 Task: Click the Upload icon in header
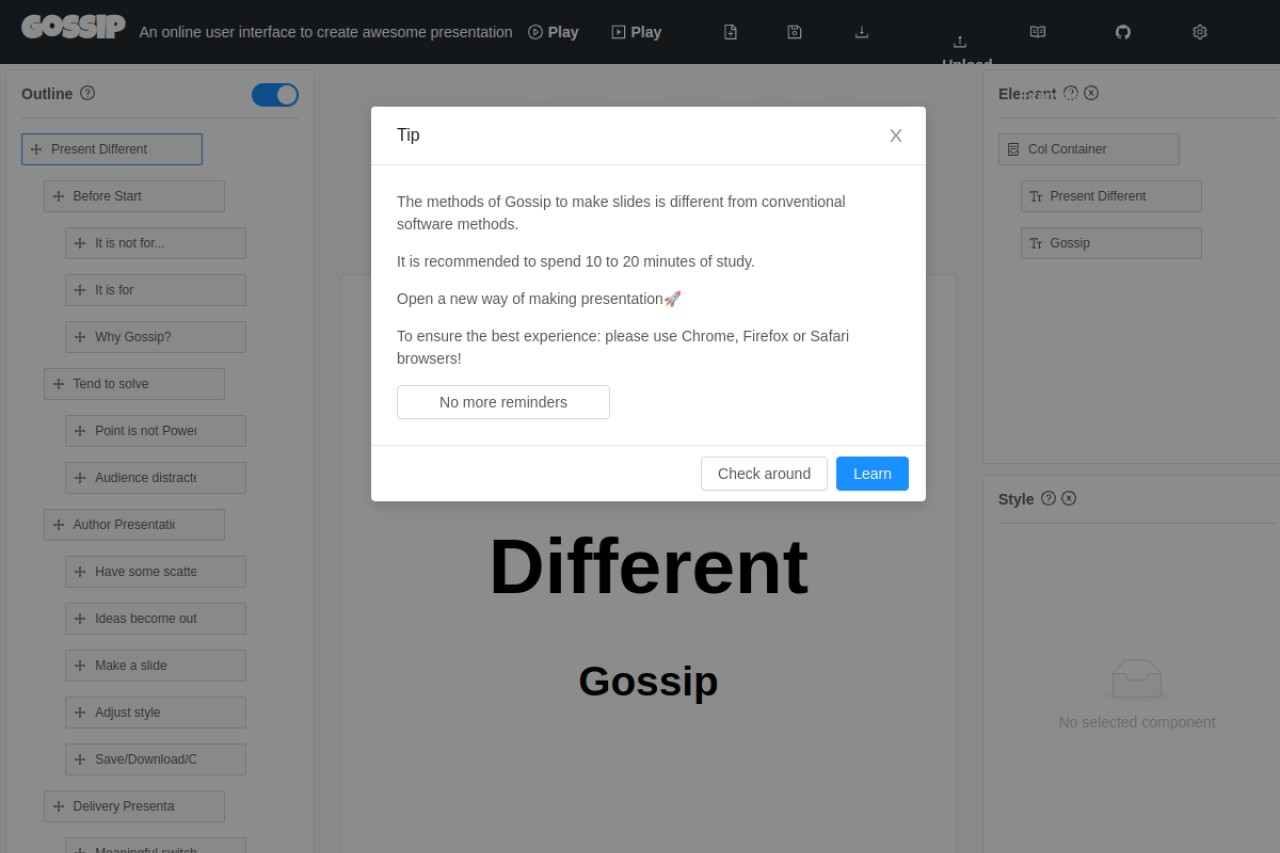coord(960,42)
